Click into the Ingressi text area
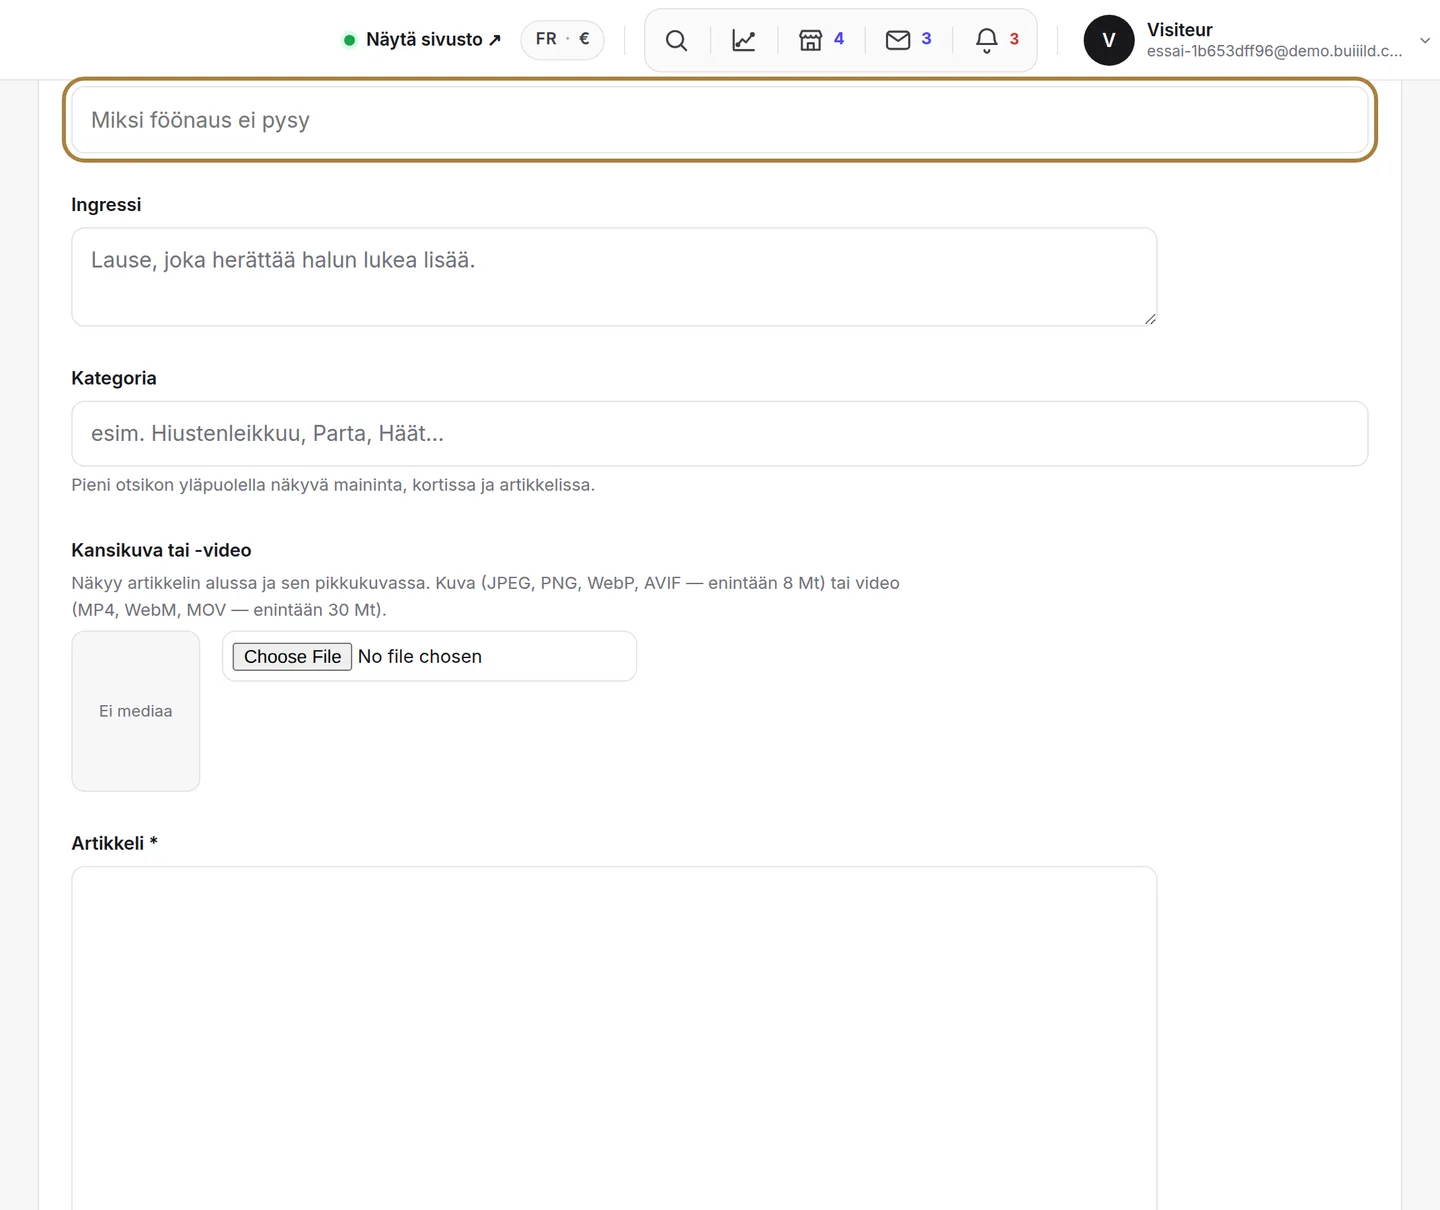 coord(614,277)
